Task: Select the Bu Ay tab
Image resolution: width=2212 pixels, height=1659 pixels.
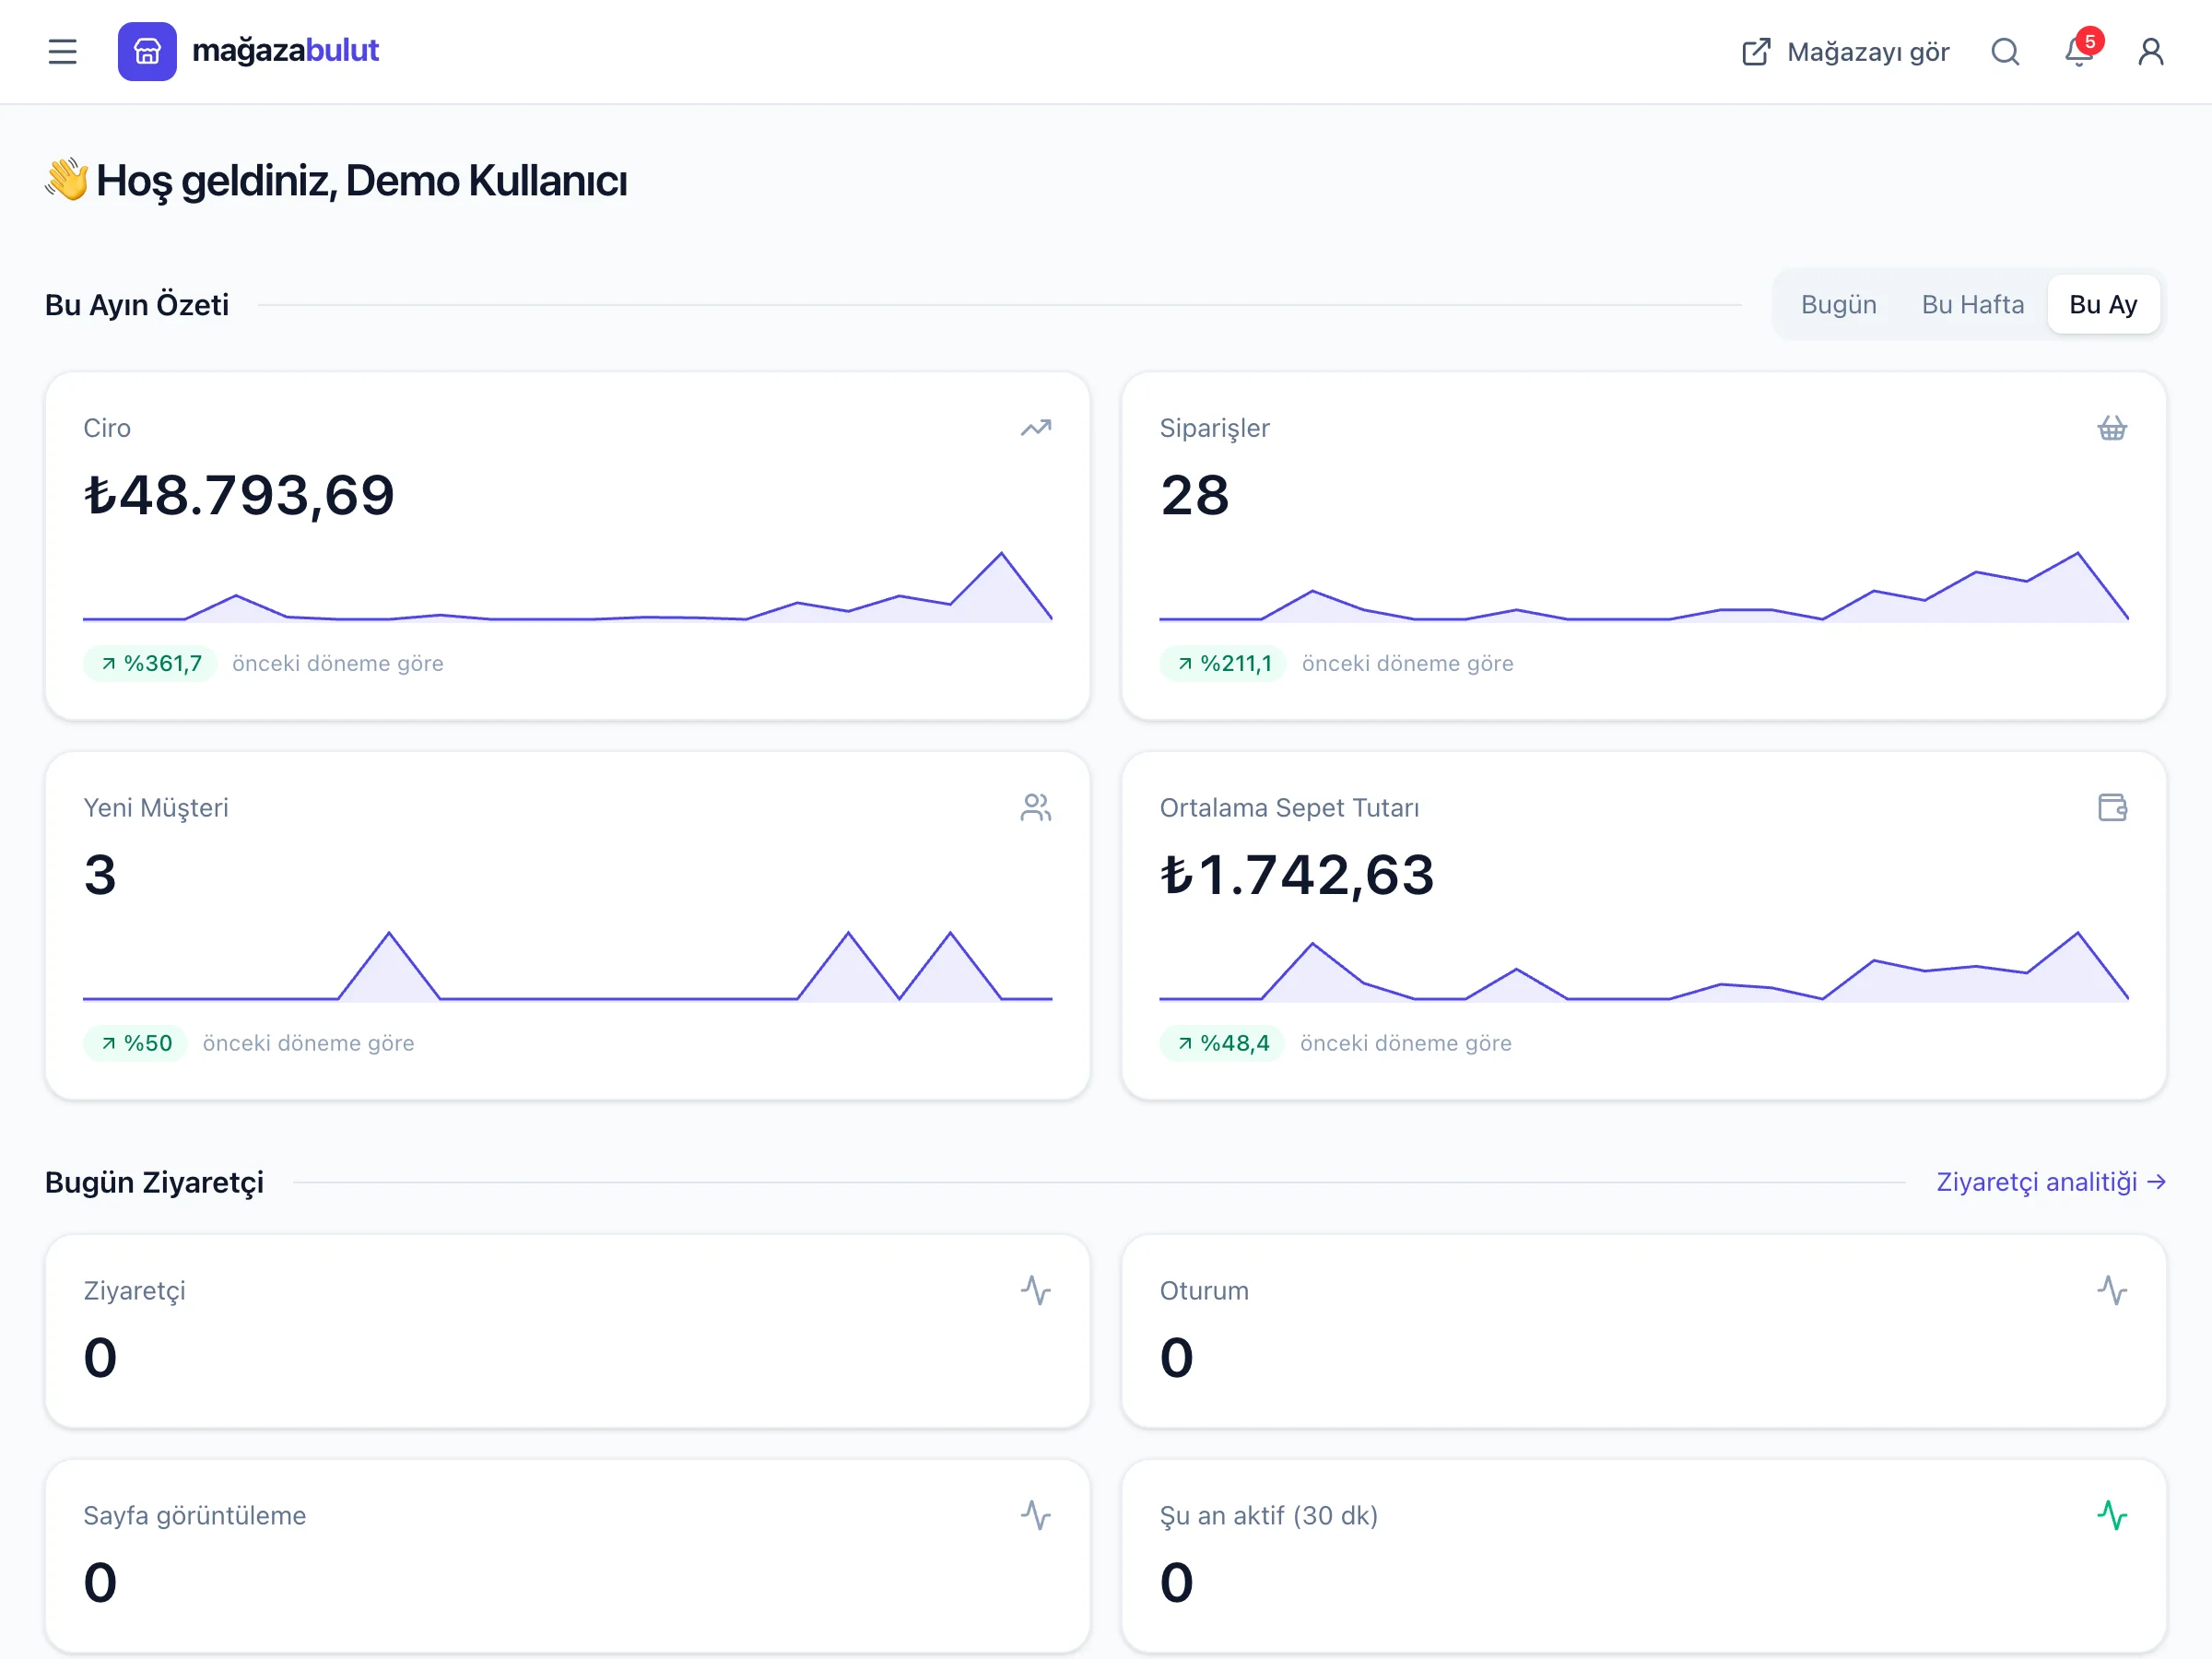Action: [x=2103, y=304]
